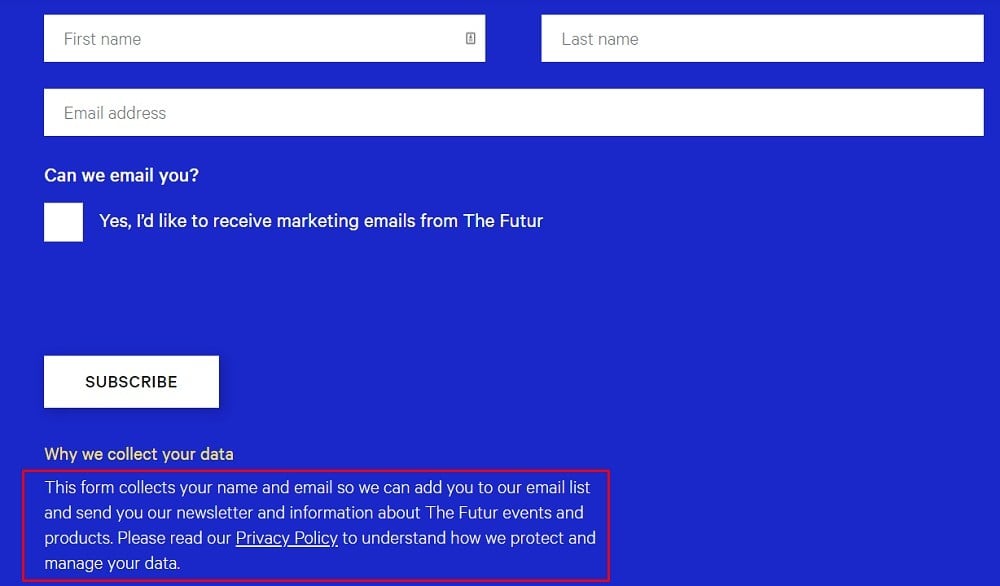Screen dimensions: 1000x586
Task: Click the line starting 'This form collects your name'
Action: (x=317, y=487)
